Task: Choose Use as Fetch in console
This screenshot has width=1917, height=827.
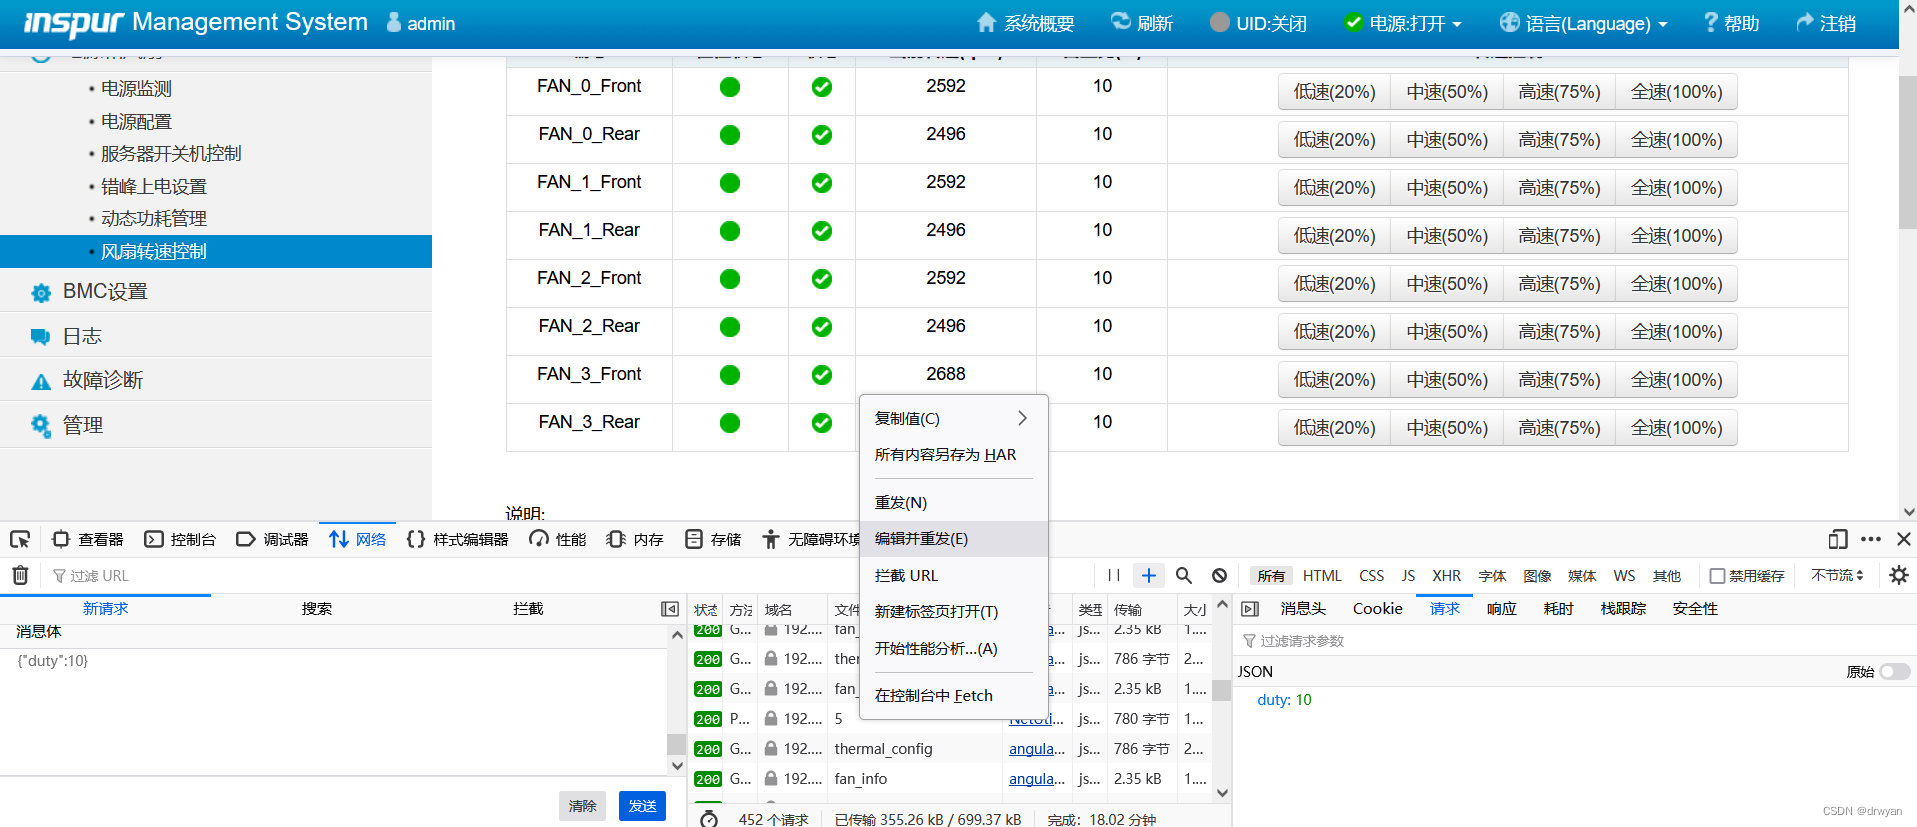Action: 952,696
